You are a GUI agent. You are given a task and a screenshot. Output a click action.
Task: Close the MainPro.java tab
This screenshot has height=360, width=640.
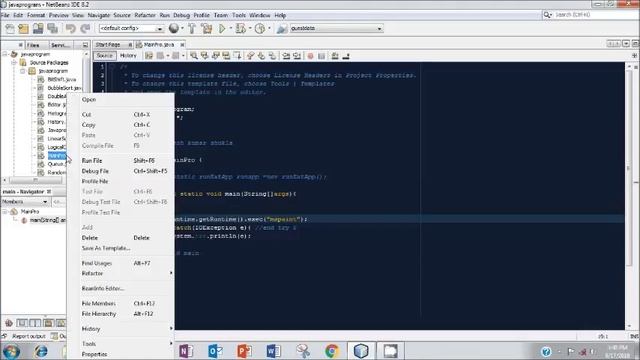pos(182,44)
